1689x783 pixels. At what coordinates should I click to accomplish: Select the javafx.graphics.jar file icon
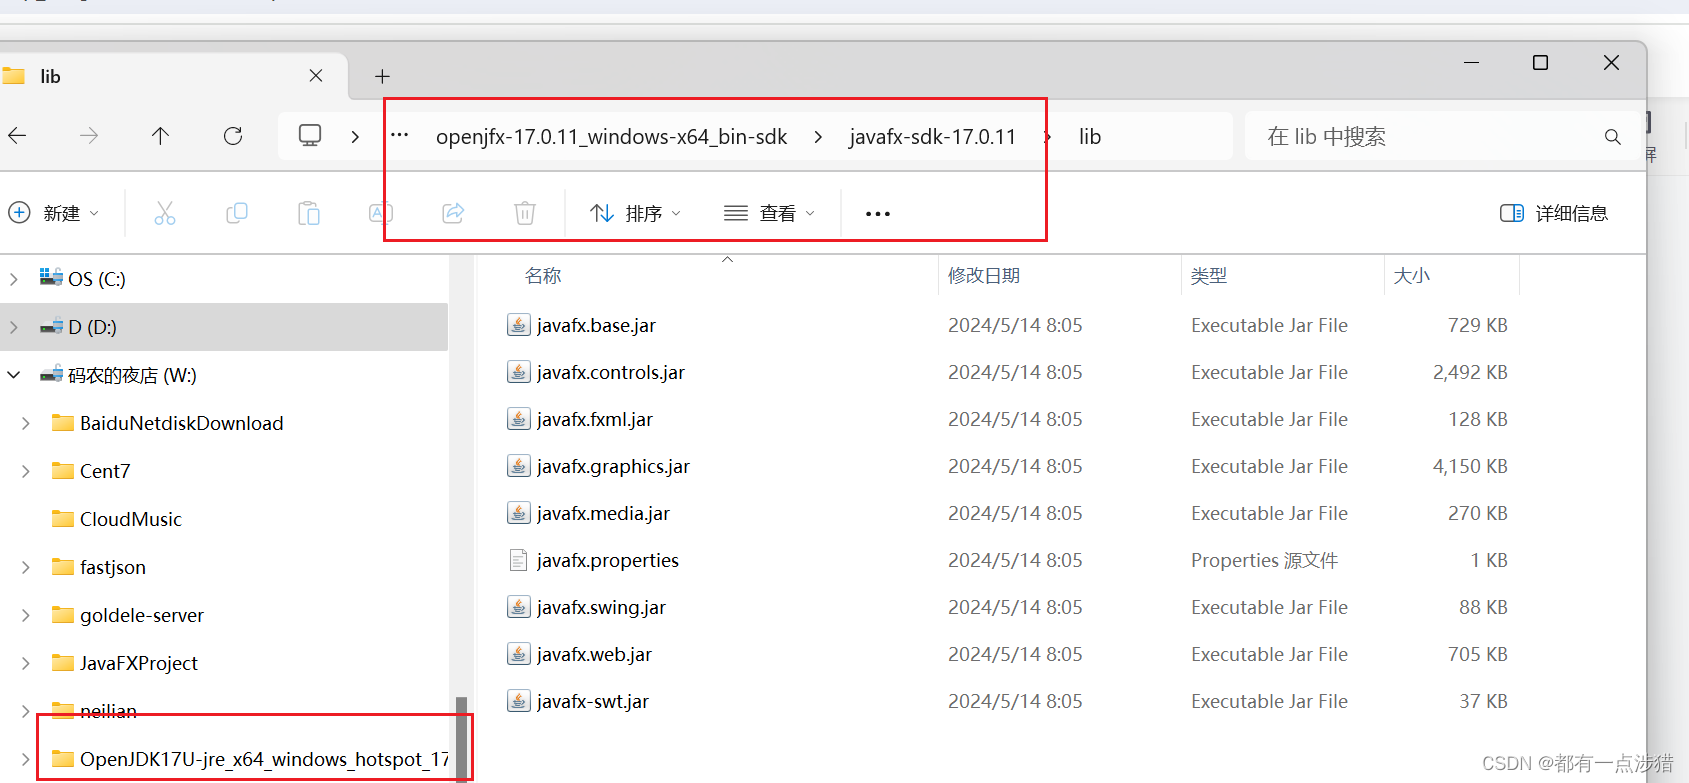518,466
